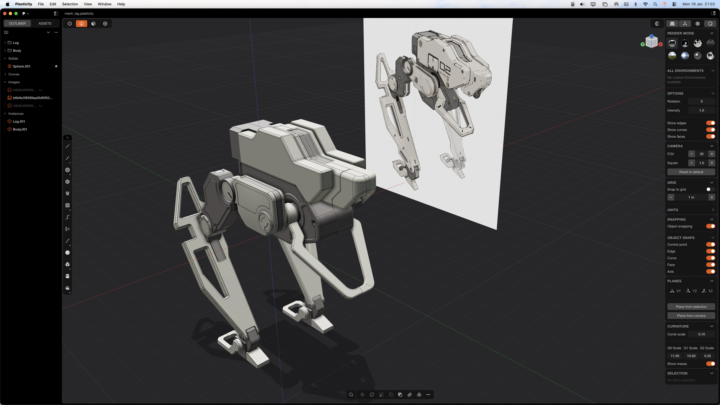Click the first viewport display mode icon

pyautogui.click(x=70, y=23)
